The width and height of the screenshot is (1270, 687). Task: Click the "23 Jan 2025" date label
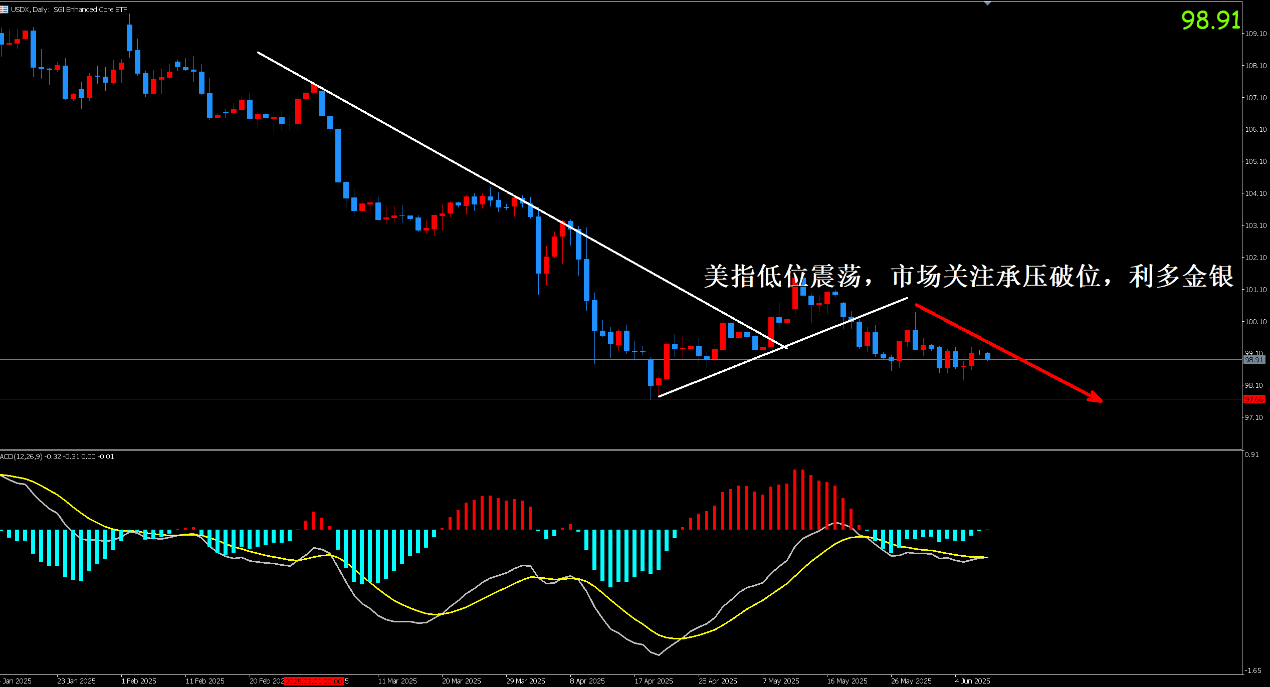[x=77, y=680]
